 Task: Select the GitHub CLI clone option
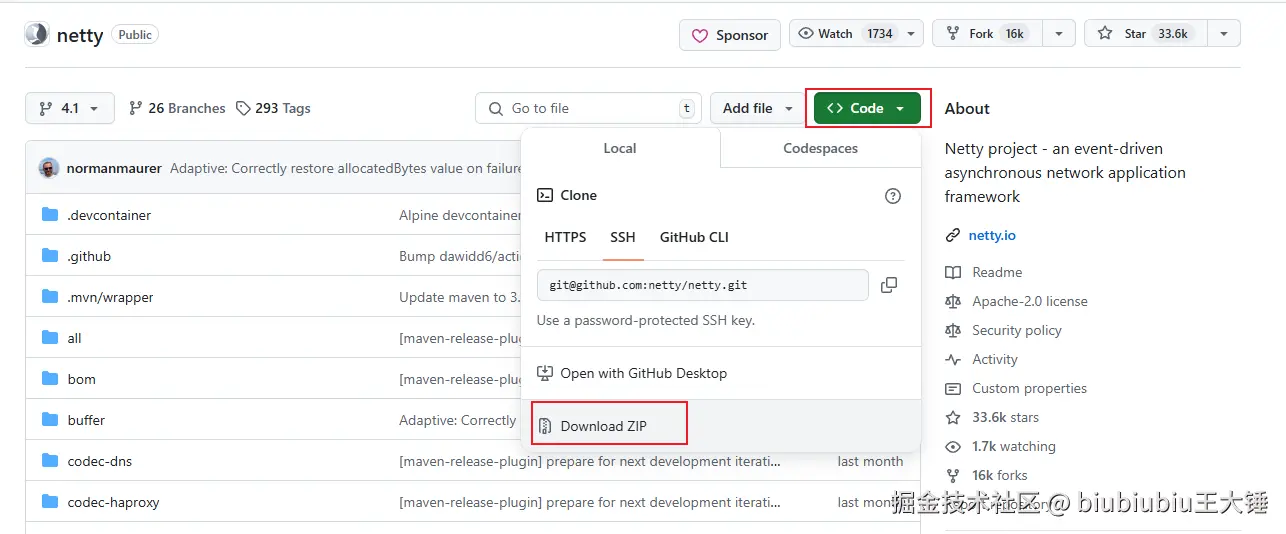point(694,237)
